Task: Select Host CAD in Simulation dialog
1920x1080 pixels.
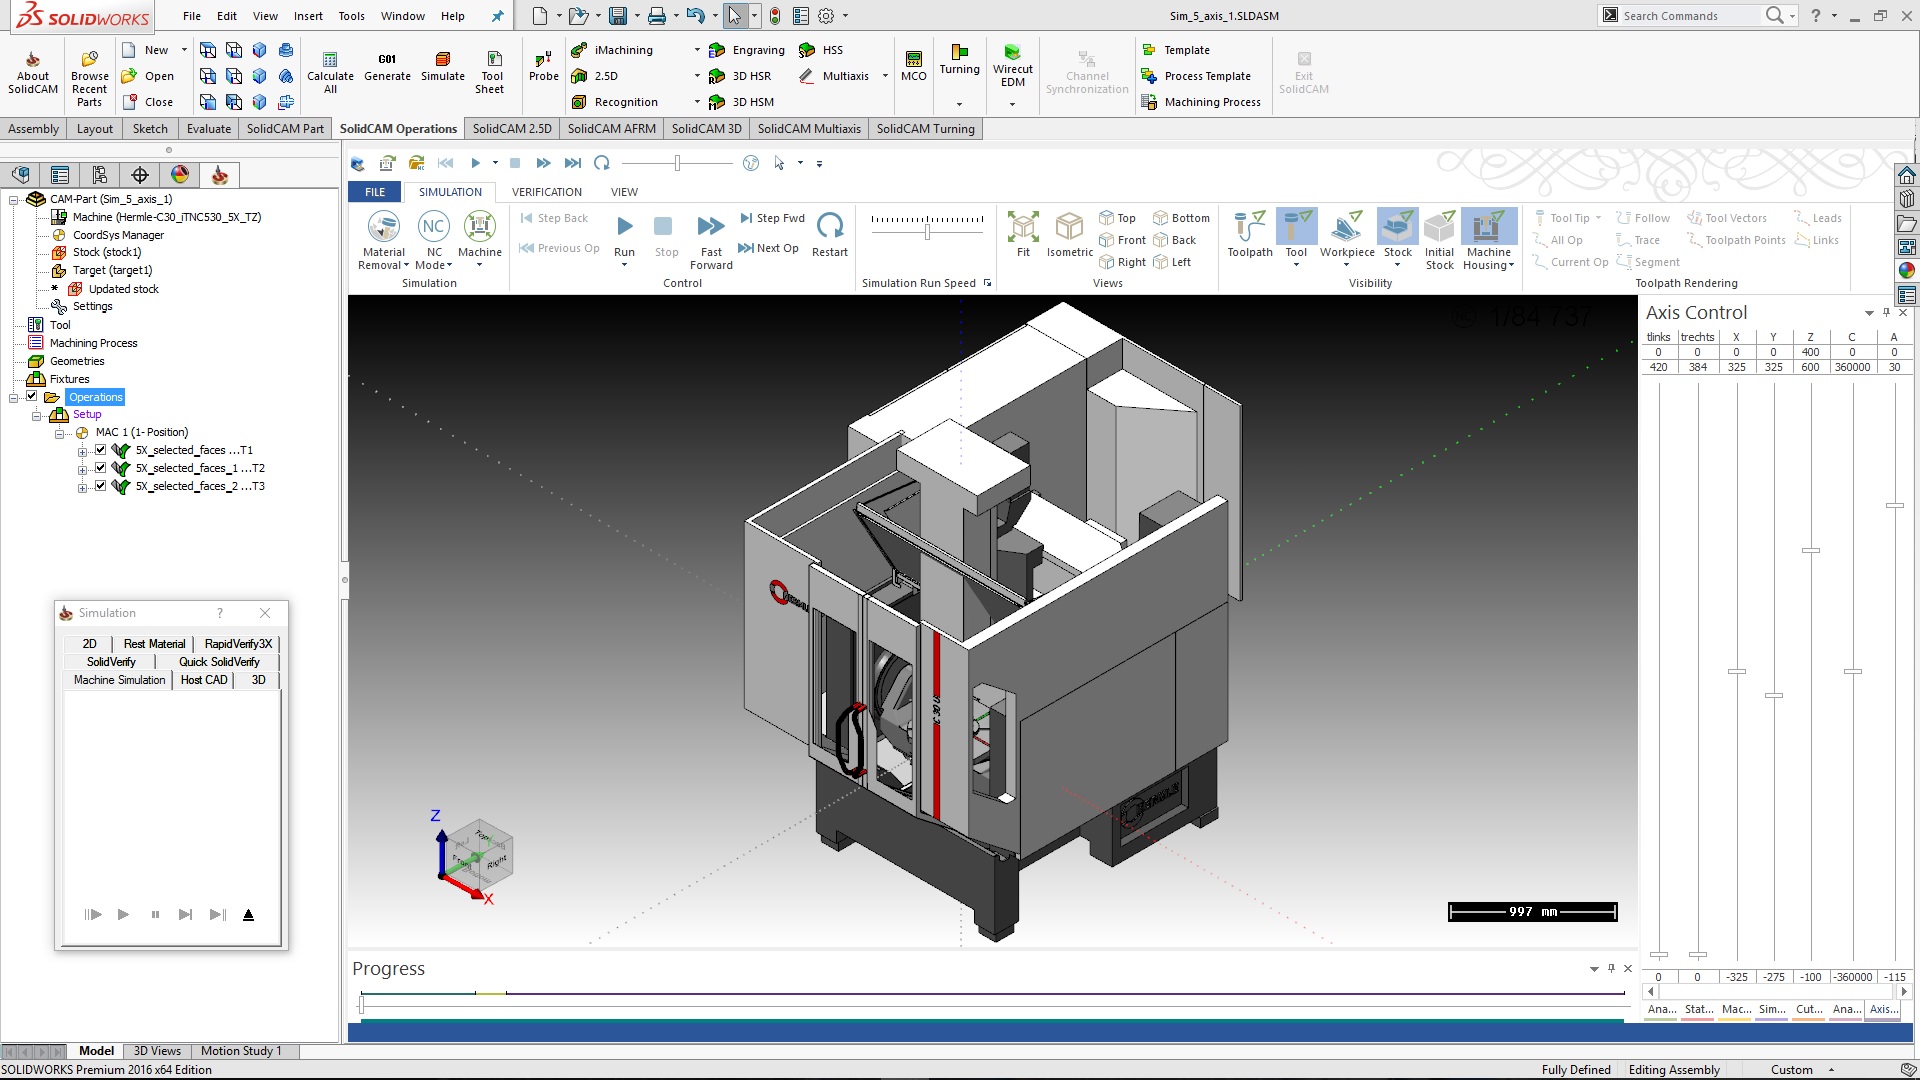Action: click(204, 680)
